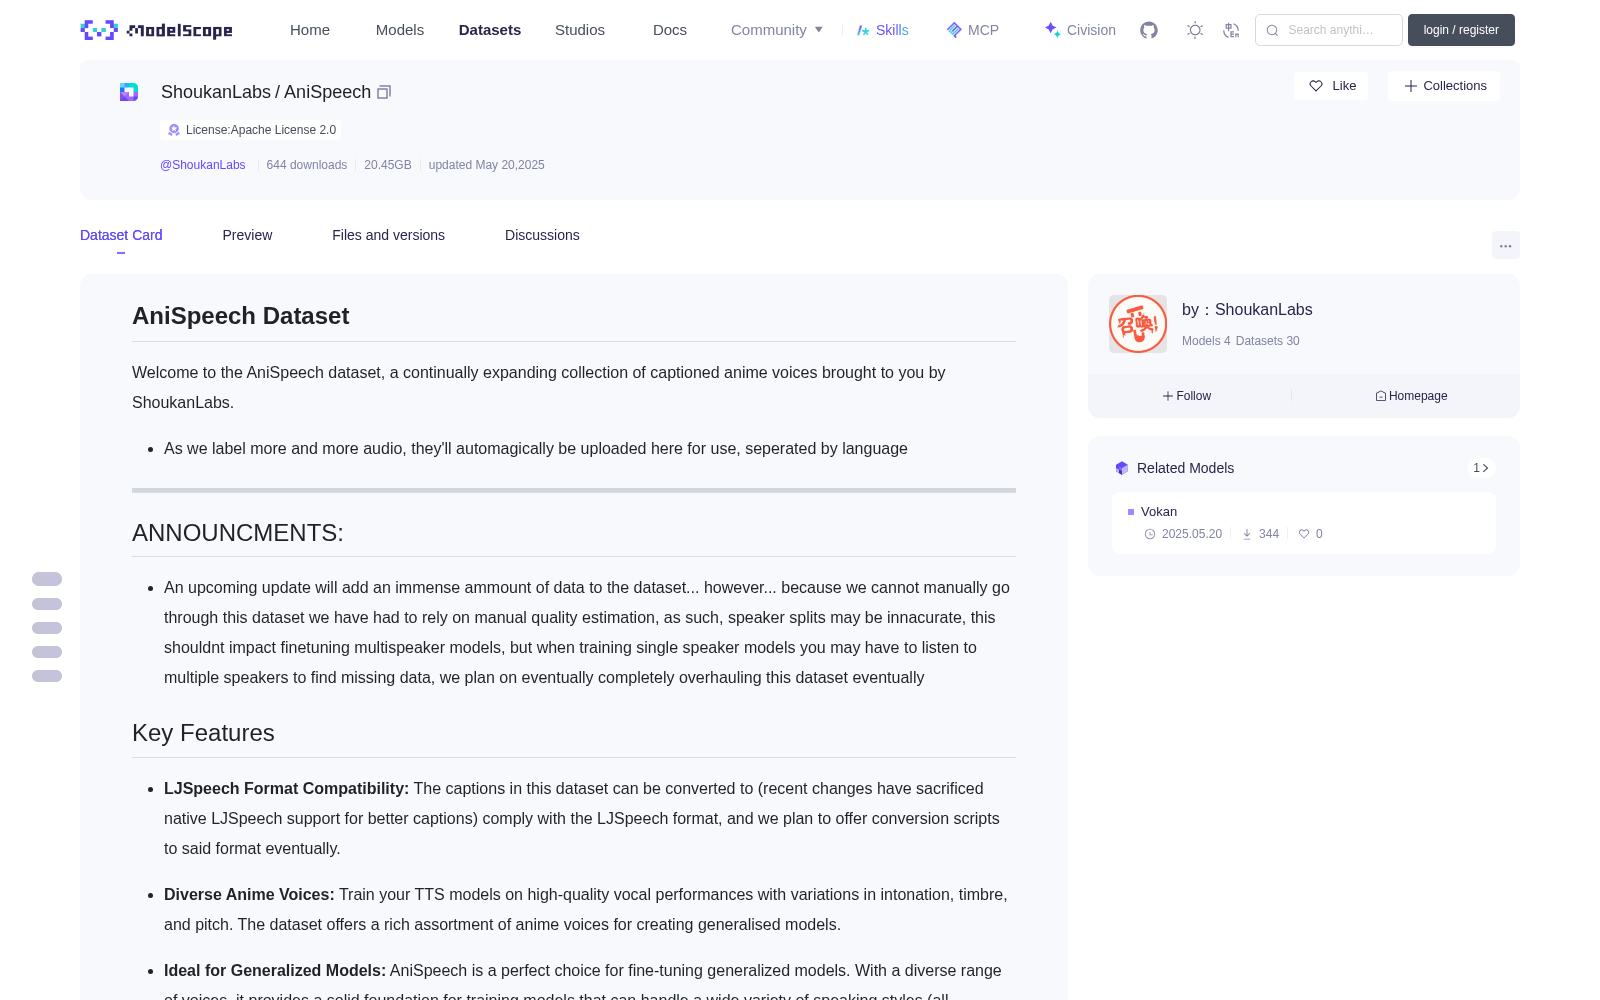
Task: Click the login / register button
Action: [1461, 30]
